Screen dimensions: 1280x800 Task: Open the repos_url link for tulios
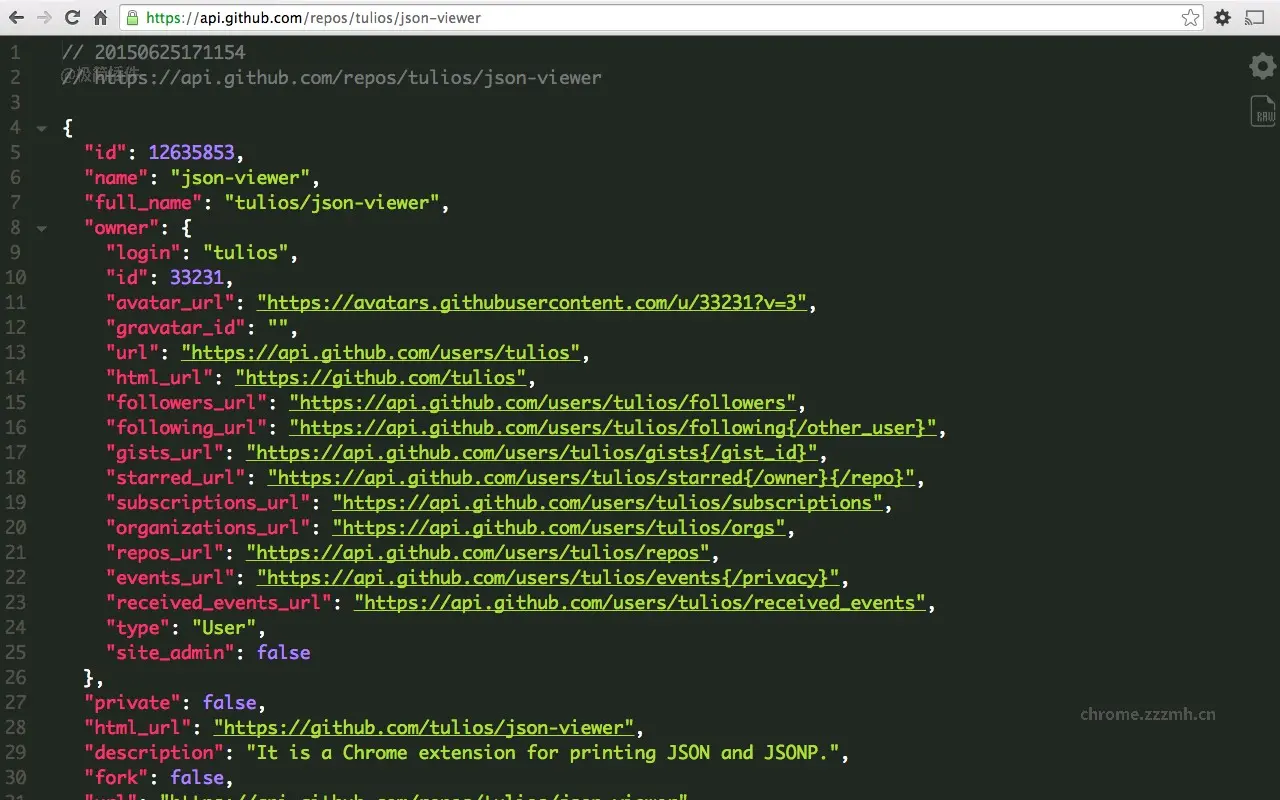pos(484,552)
